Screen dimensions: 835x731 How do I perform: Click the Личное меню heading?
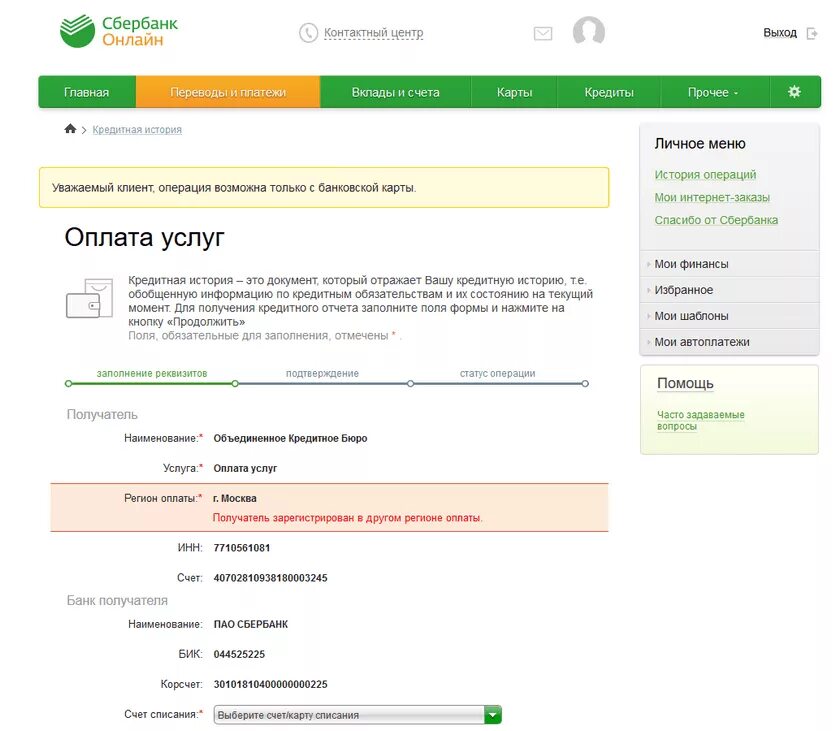click(700, 144)
